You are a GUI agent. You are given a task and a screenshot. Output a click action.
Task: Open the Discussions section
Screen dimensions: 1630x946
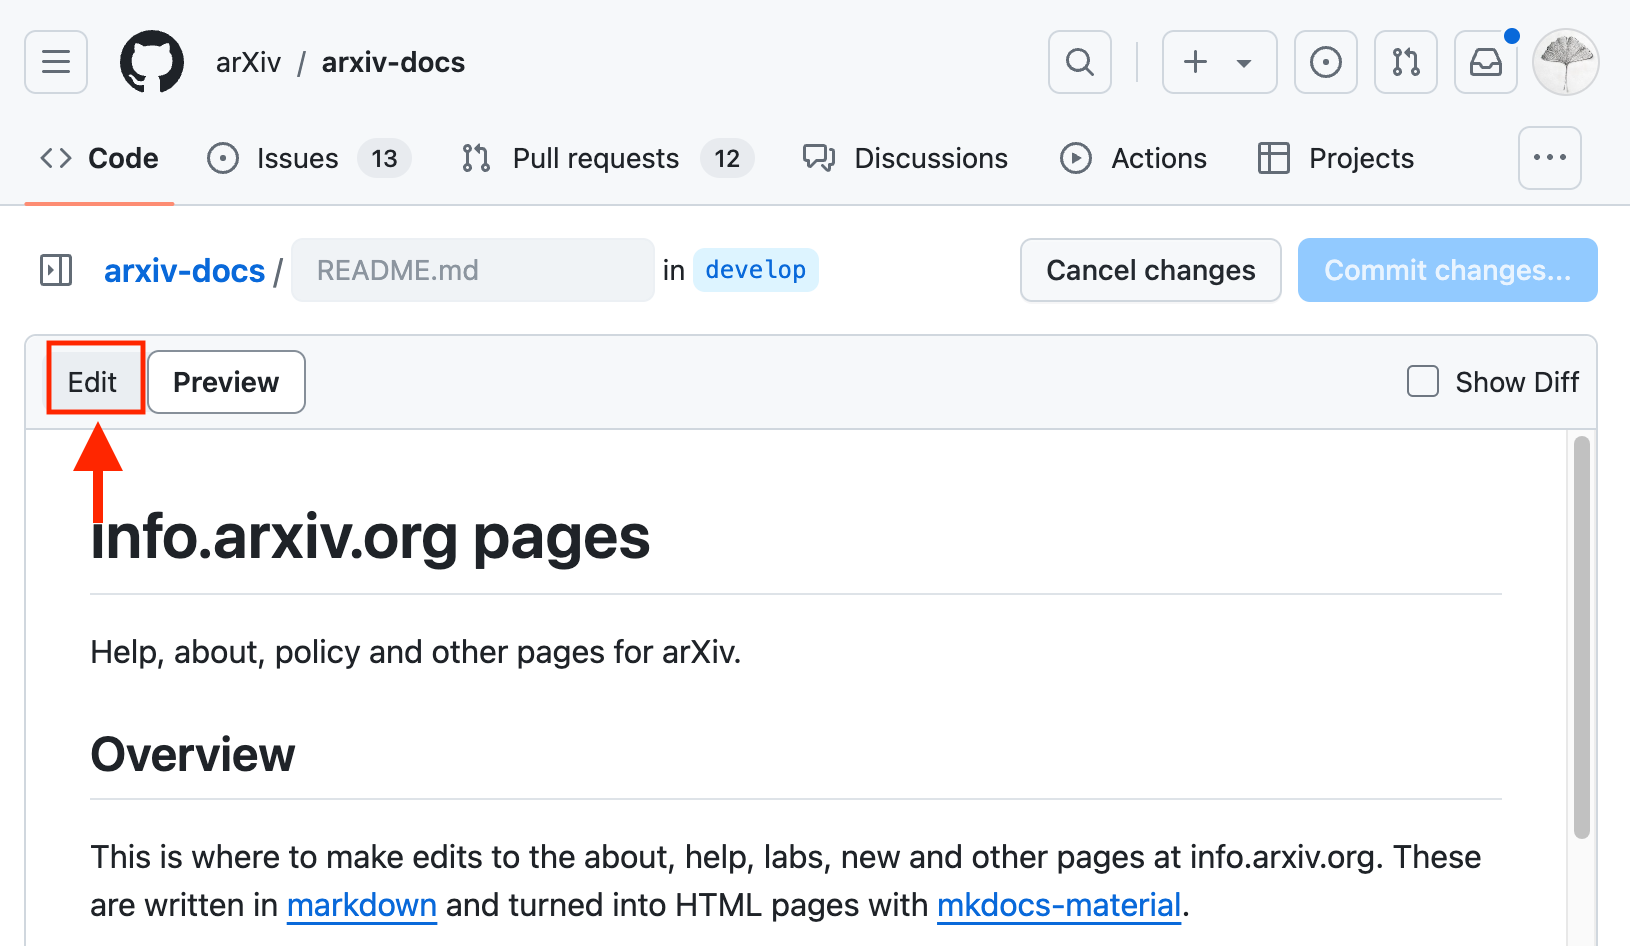903,158
